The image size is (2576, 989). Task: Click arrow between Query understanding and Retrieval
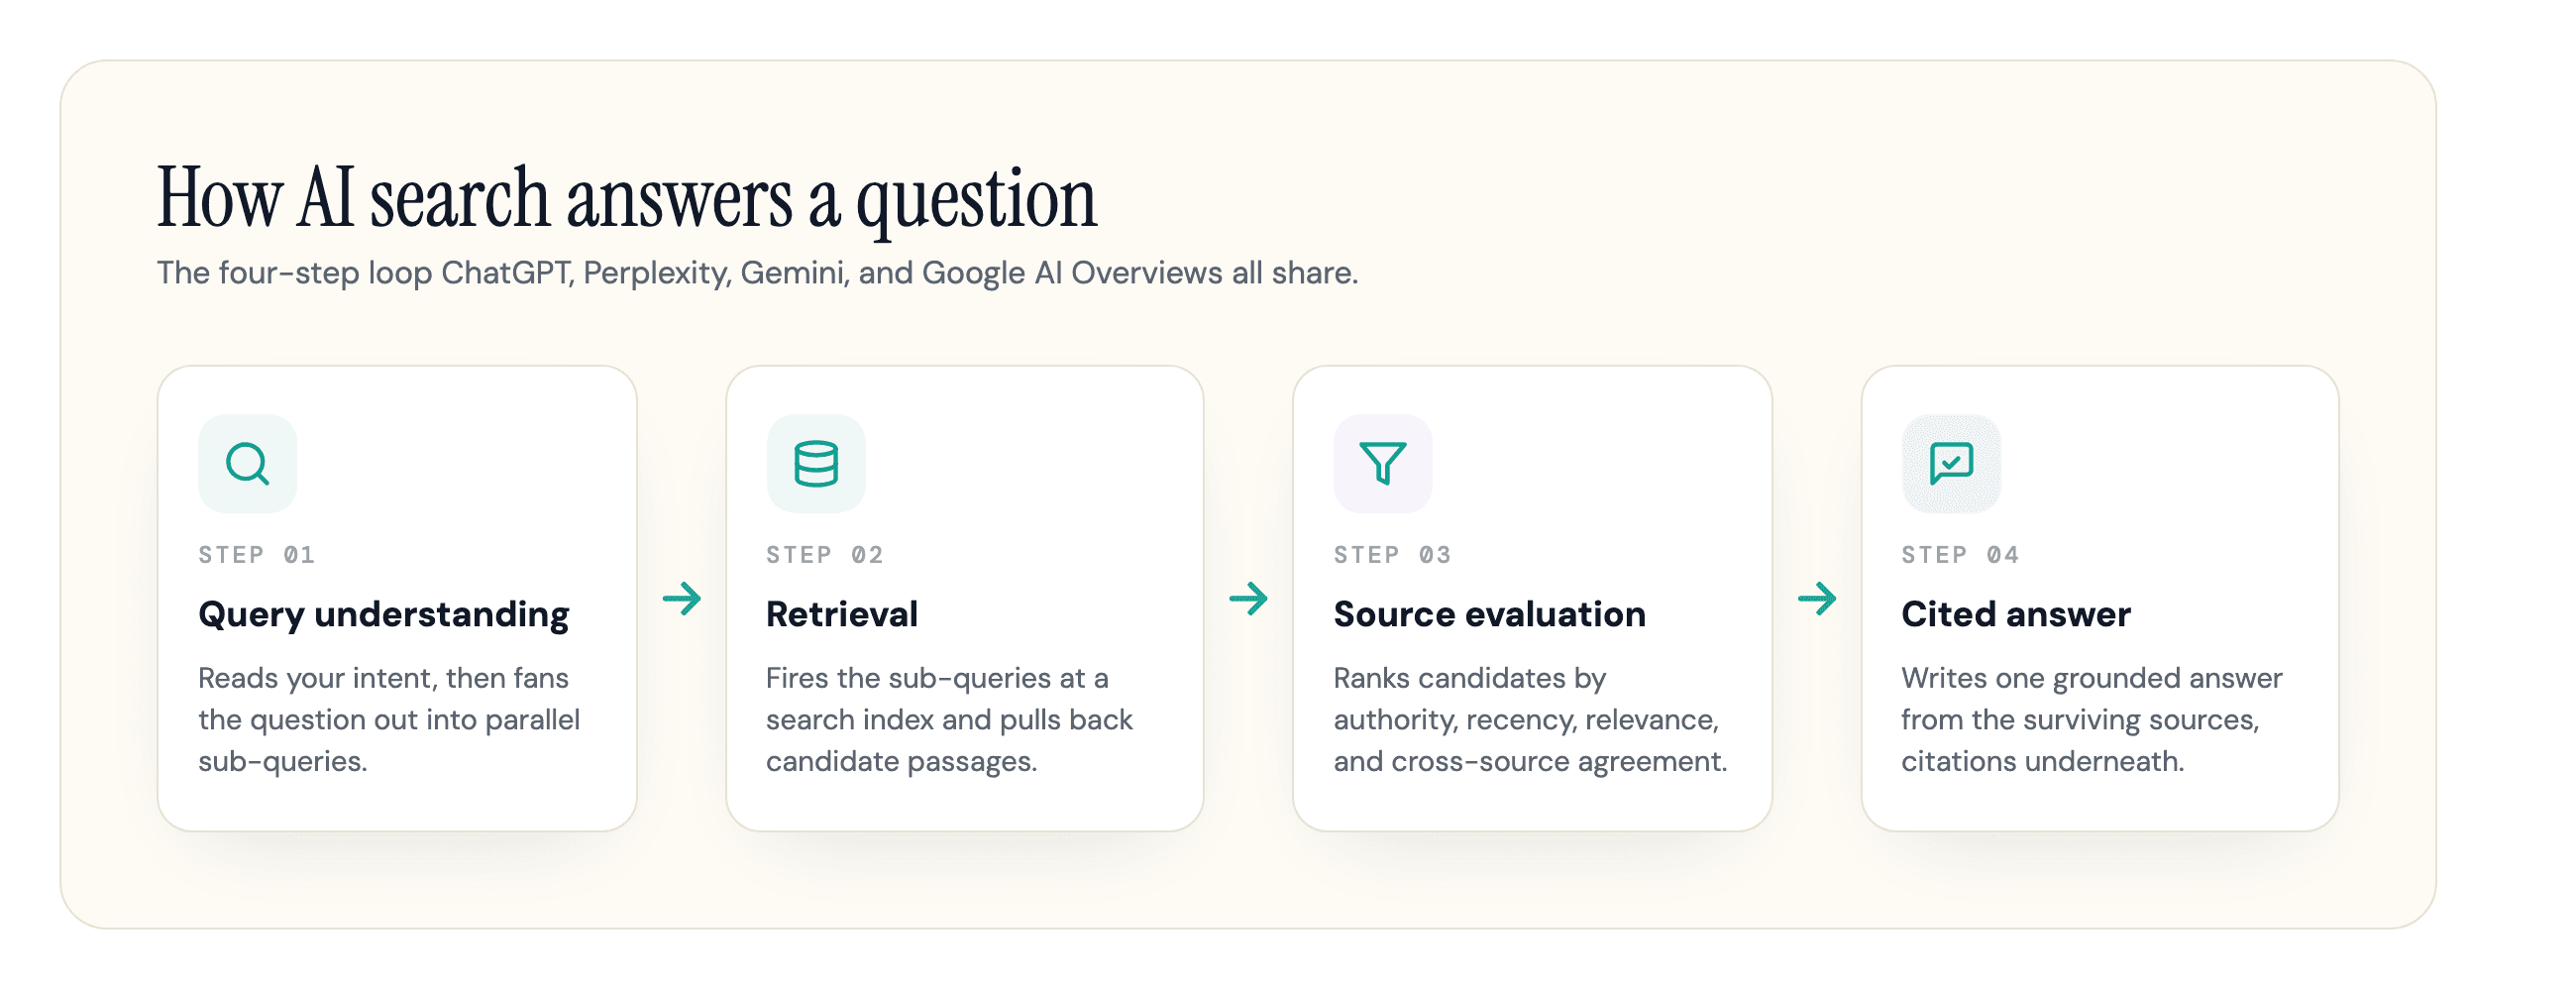(x=682, y=599)
